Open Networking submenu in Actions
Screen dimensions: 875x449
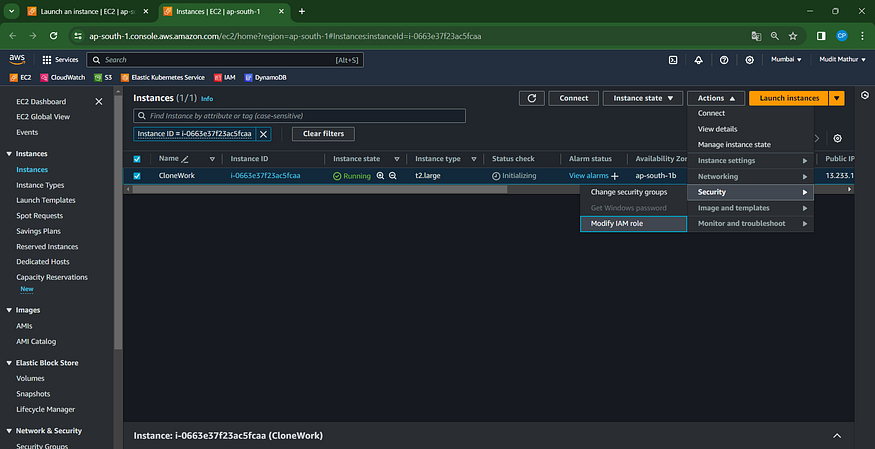pos(751,176)
